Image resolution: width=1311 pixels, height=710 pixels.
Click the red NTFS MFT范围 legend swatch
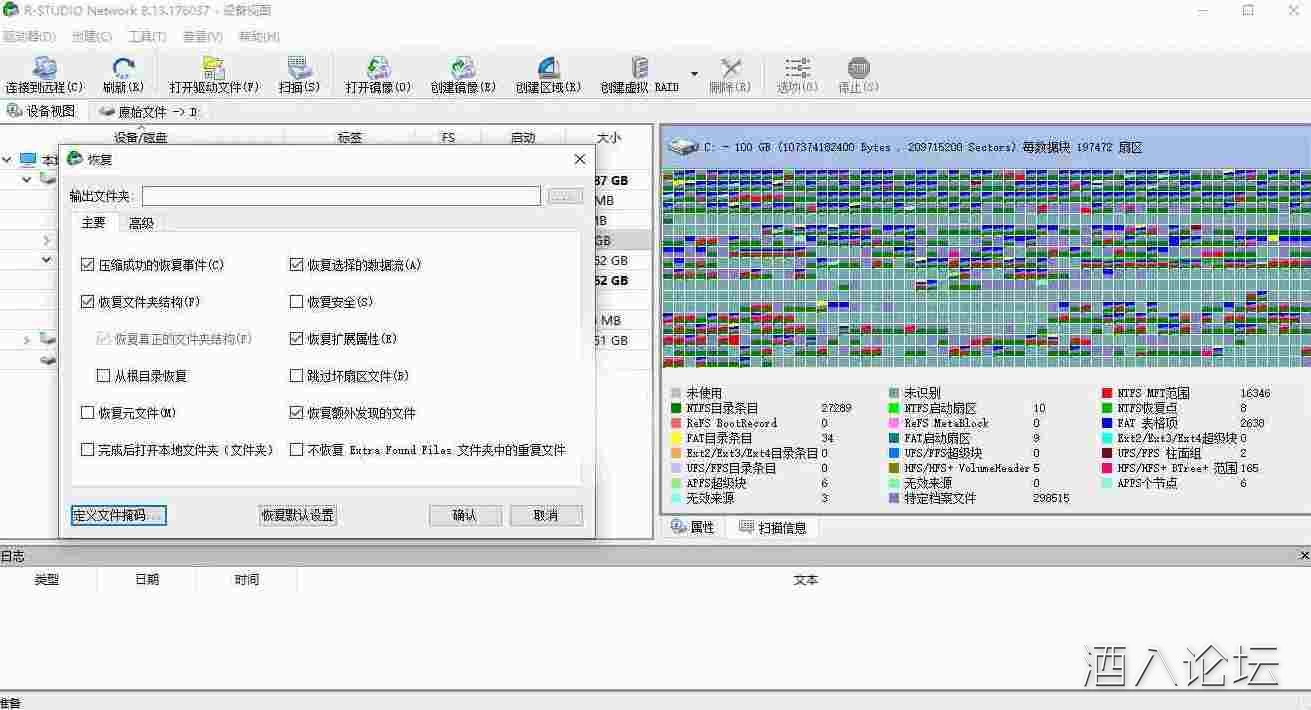coord(1108,394)
